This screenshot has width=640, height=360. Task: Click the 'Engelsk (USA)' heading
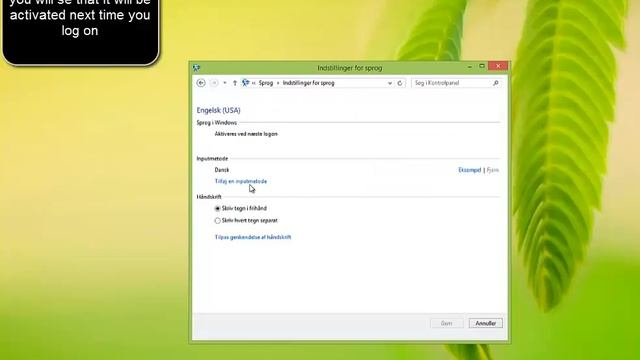[x=218, y=110]
